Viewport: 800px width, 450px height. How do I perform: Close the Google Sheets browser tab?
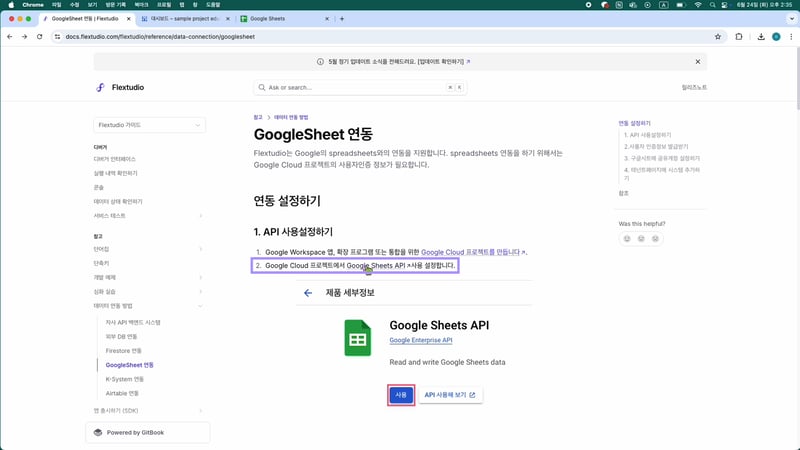click(327, 18)
